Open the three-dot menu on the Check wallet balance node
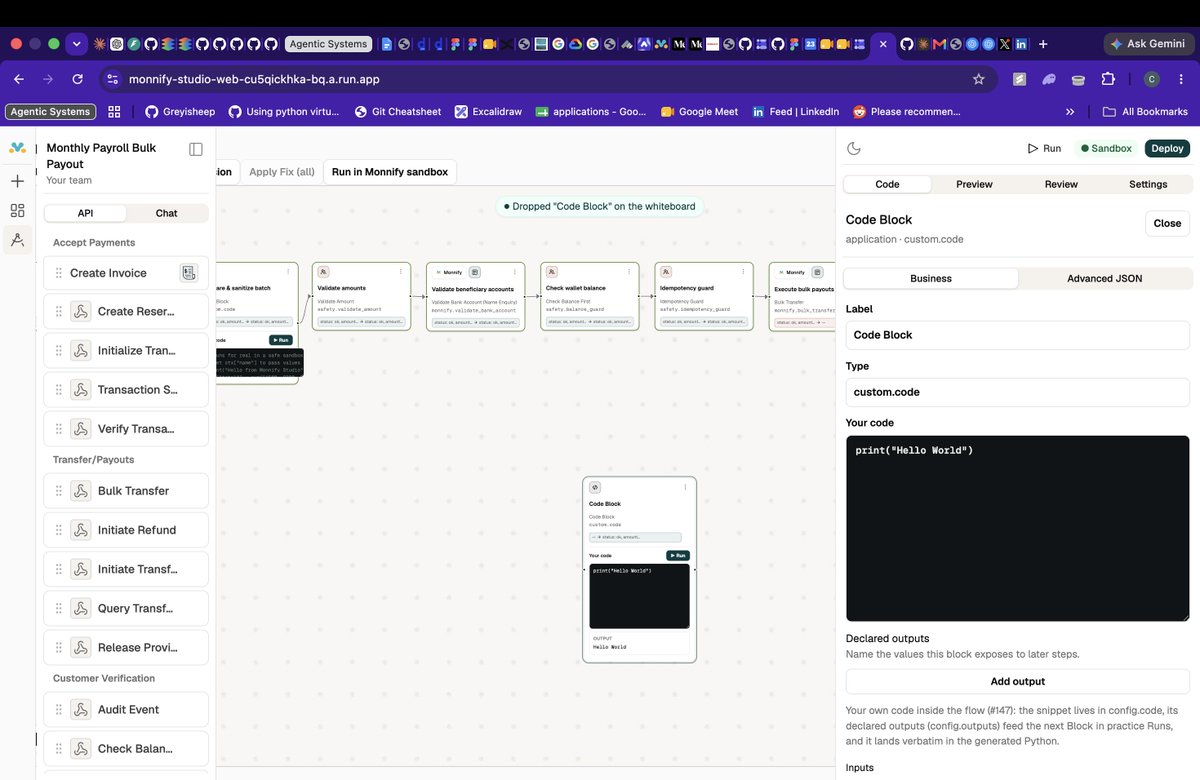1200x780 pixels. pyautogui.click(x=628, y=271)
